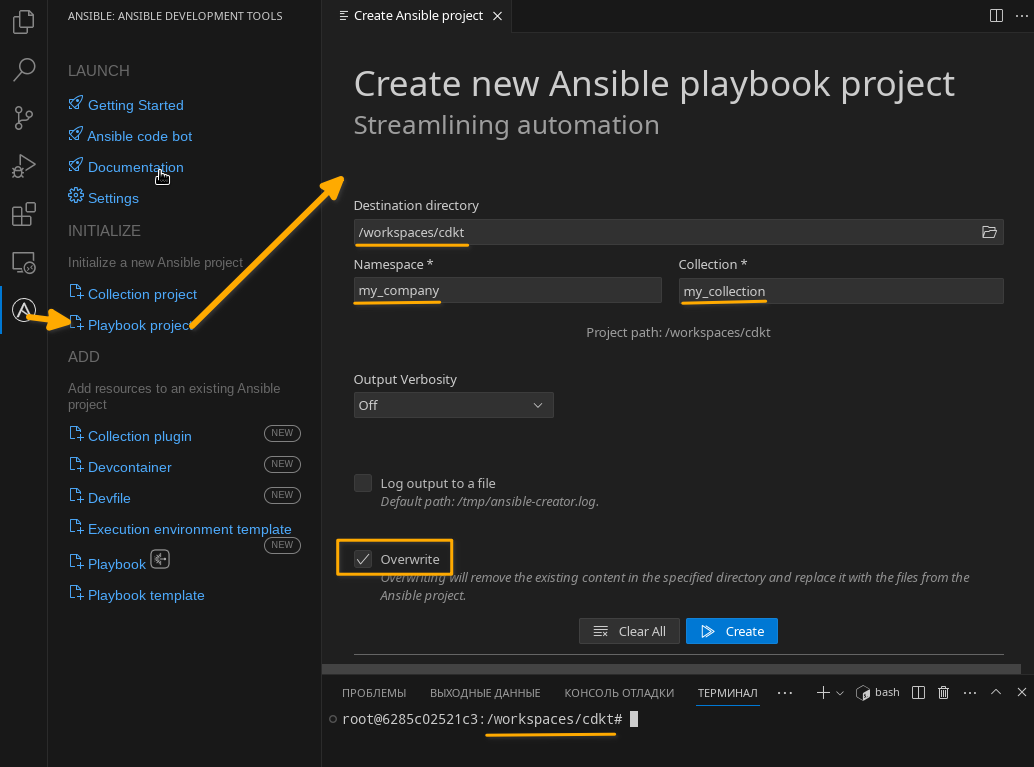Image resolution: width=1034 pixels, height=767 pixels.
Task: Uncheck the Overwrite checkbox
Action: [363, 559]
